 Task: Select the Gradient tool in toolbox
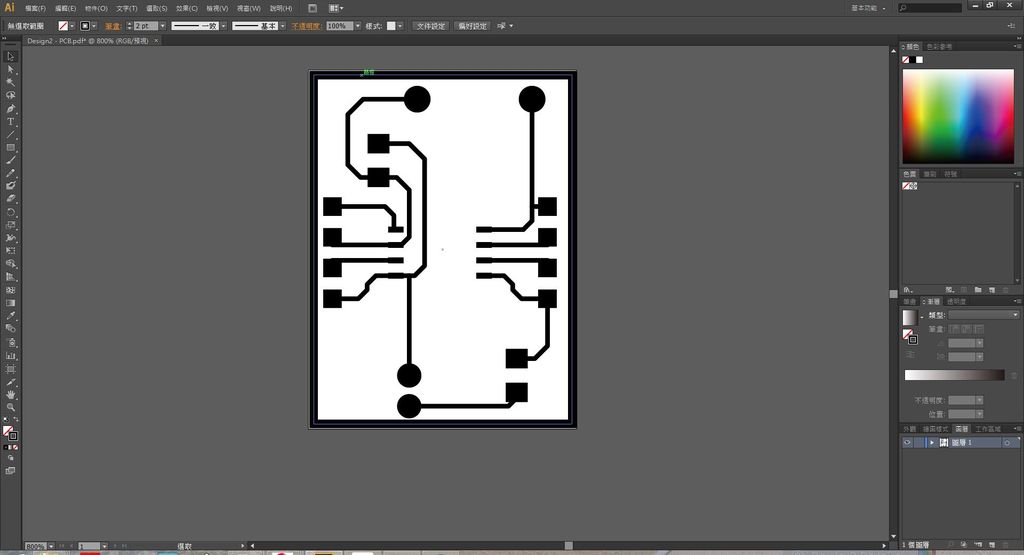(10, 303)
